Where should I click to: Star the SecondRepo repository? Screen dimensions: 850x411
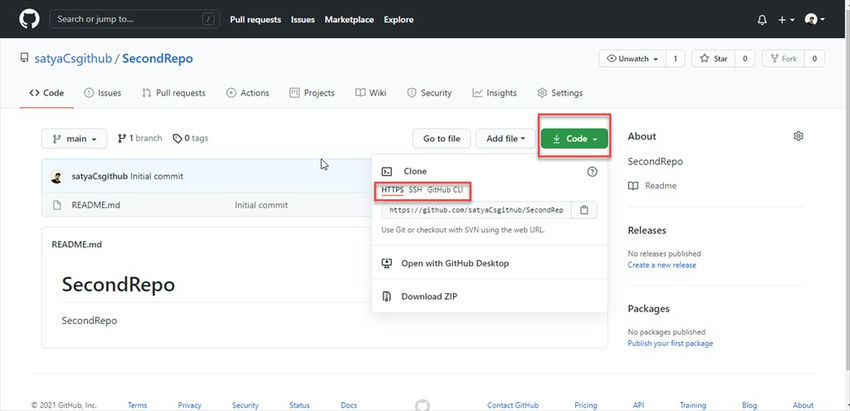coord(714,59)
